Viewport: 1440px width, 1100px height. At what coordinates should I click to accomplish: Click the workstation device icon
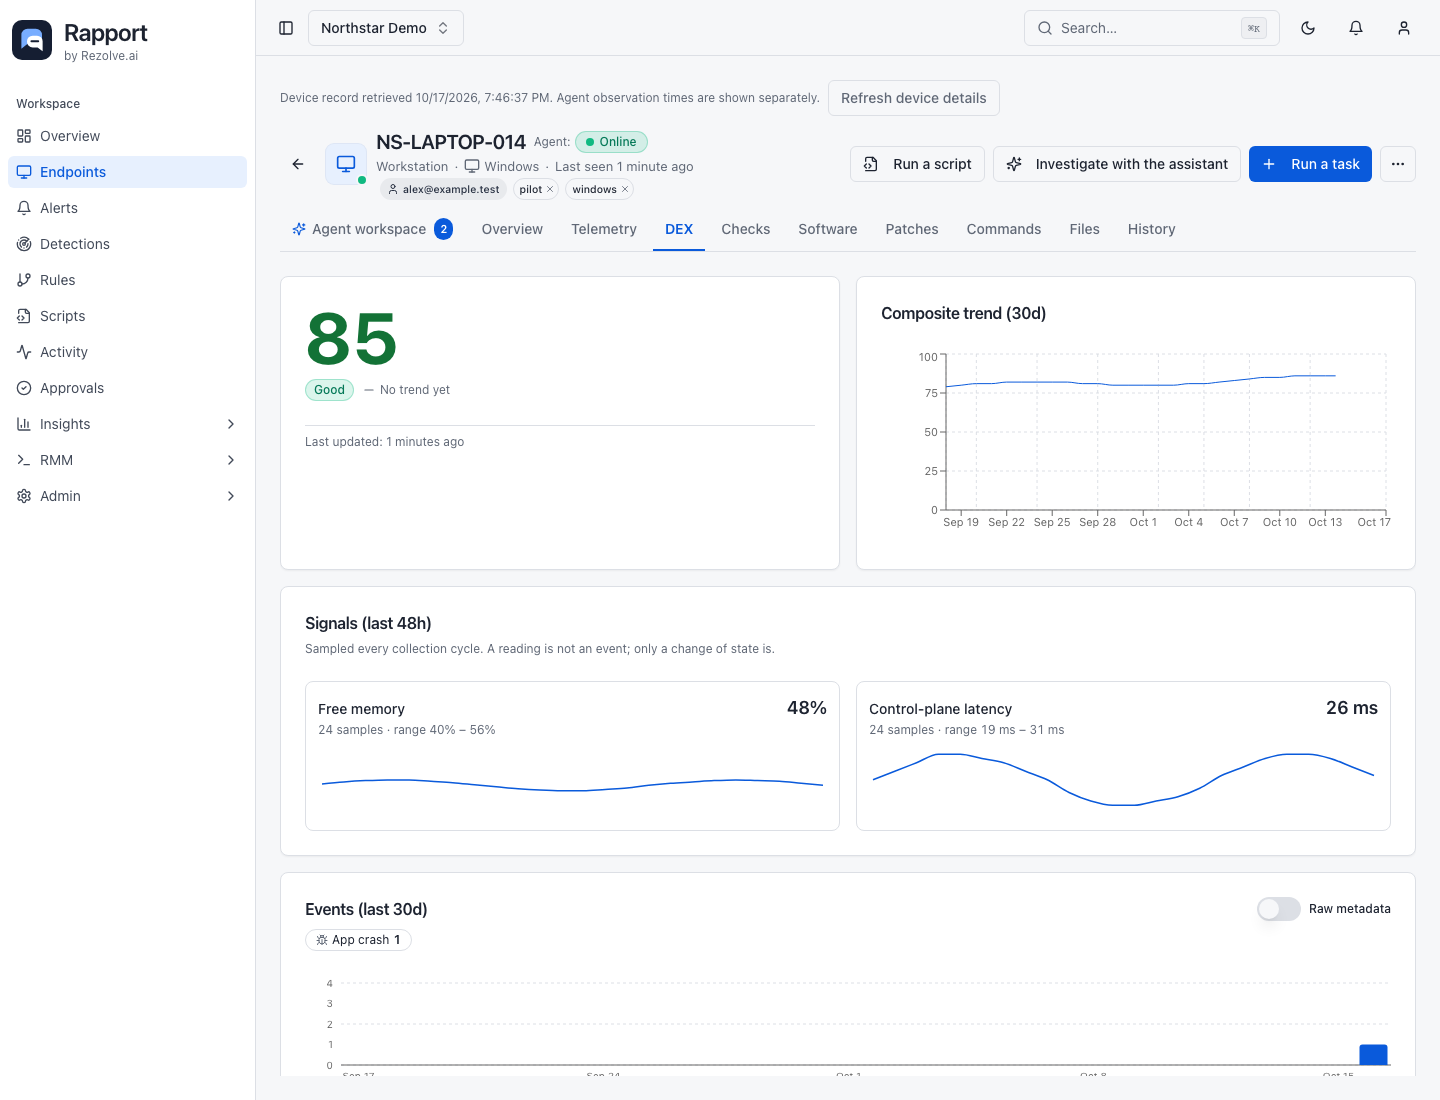[x=346, y=164]
